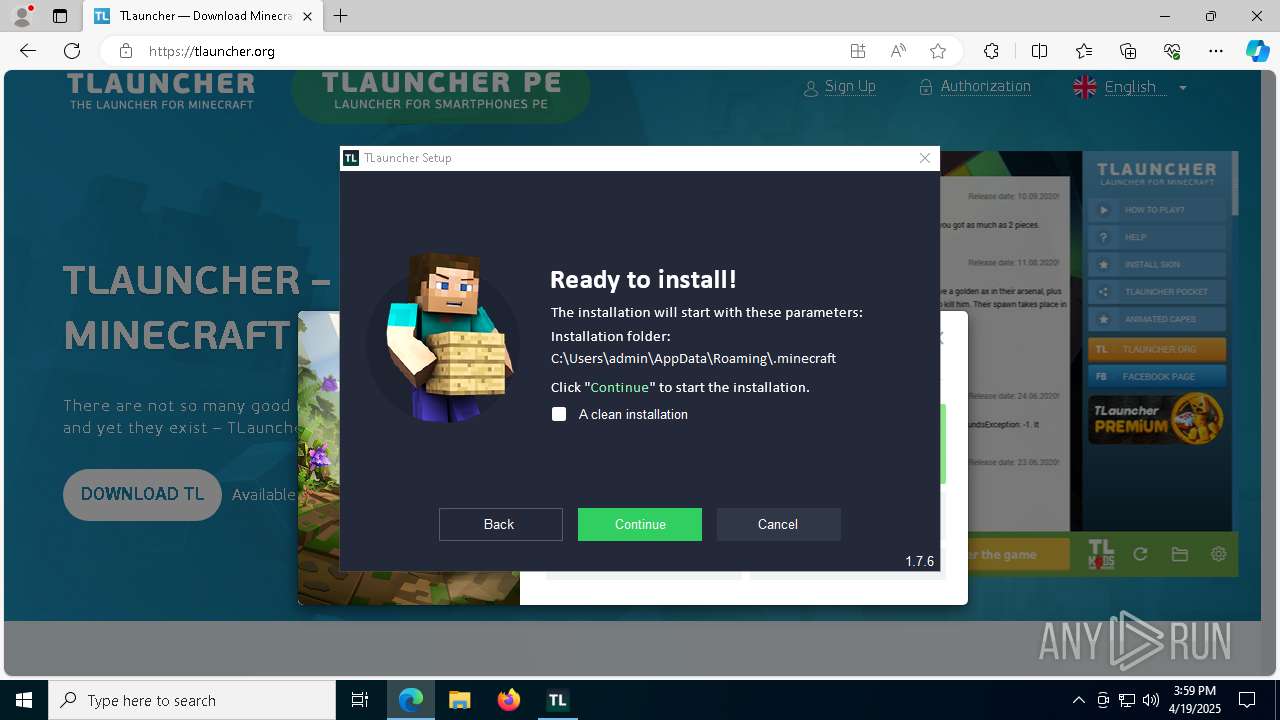This screenshot has width=1280, height=720.
Task: View site information lock icon
Action: [126, 51]
